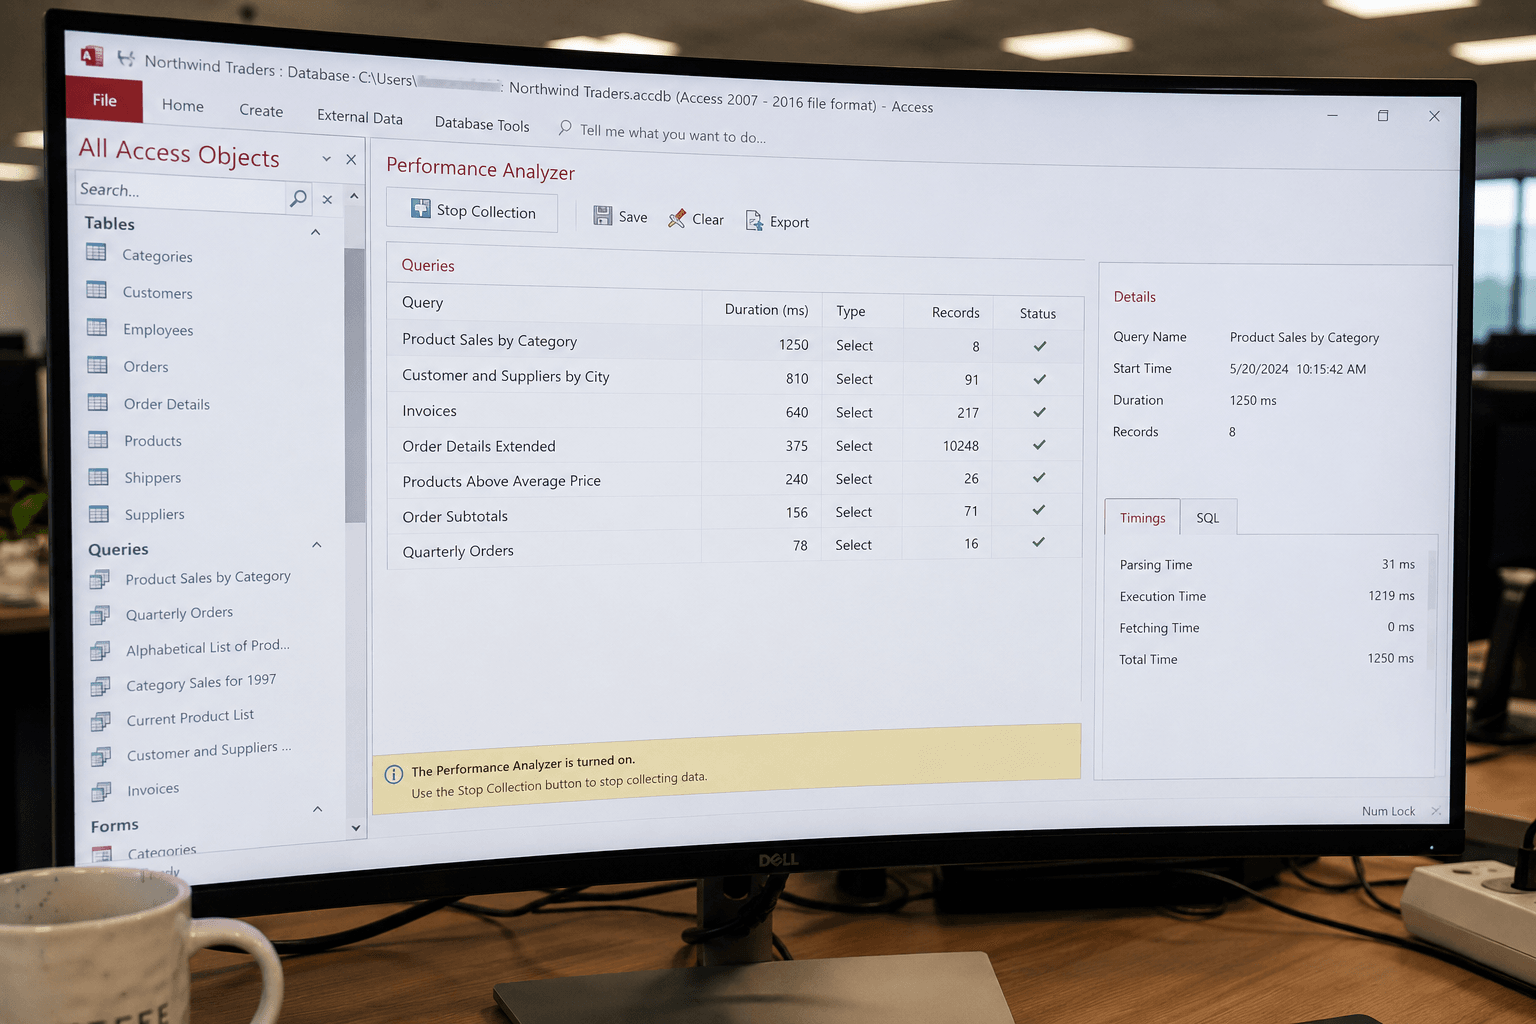Screen dimensions: 1536x1024
Task: Click the Stop Collection button
Action: pyautogui.click(x=472, y=210)
